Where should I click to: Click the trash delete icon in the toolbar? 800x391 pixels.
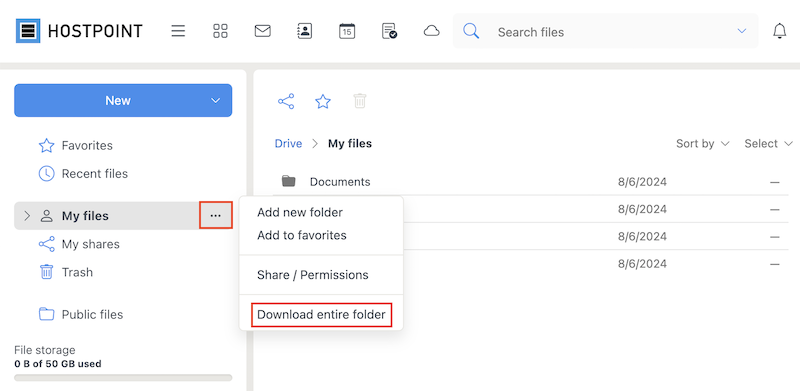click(x=360, y=101)
